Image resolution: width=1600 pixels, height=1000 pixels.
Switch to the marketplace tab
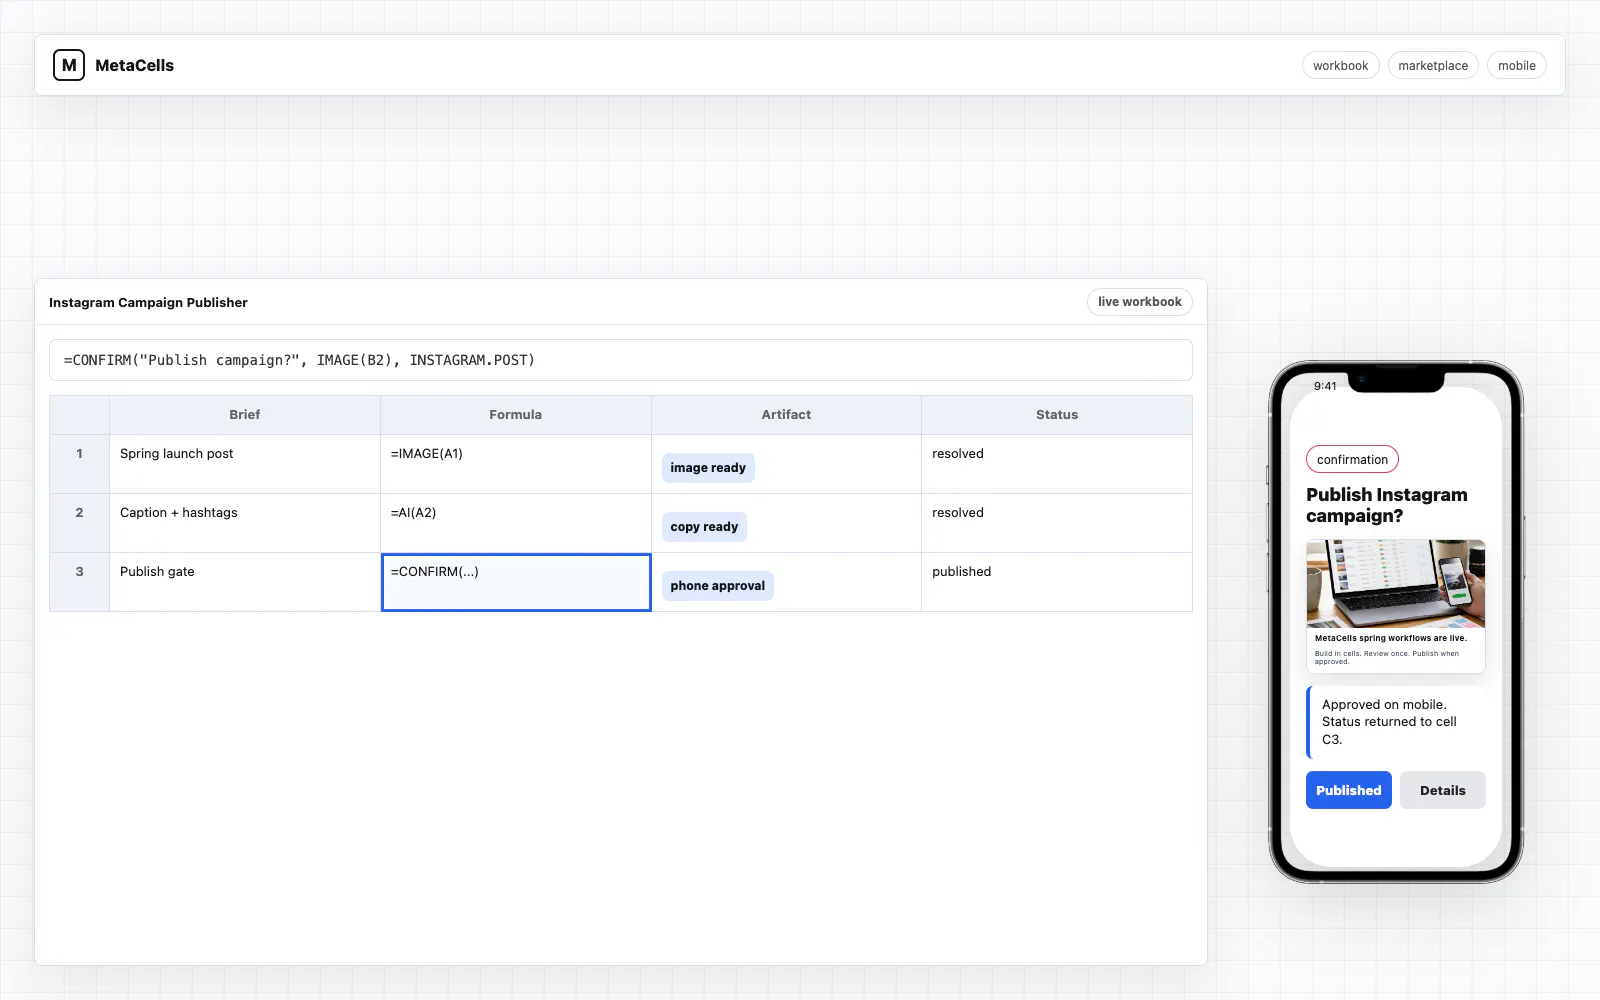(1432, 65)
